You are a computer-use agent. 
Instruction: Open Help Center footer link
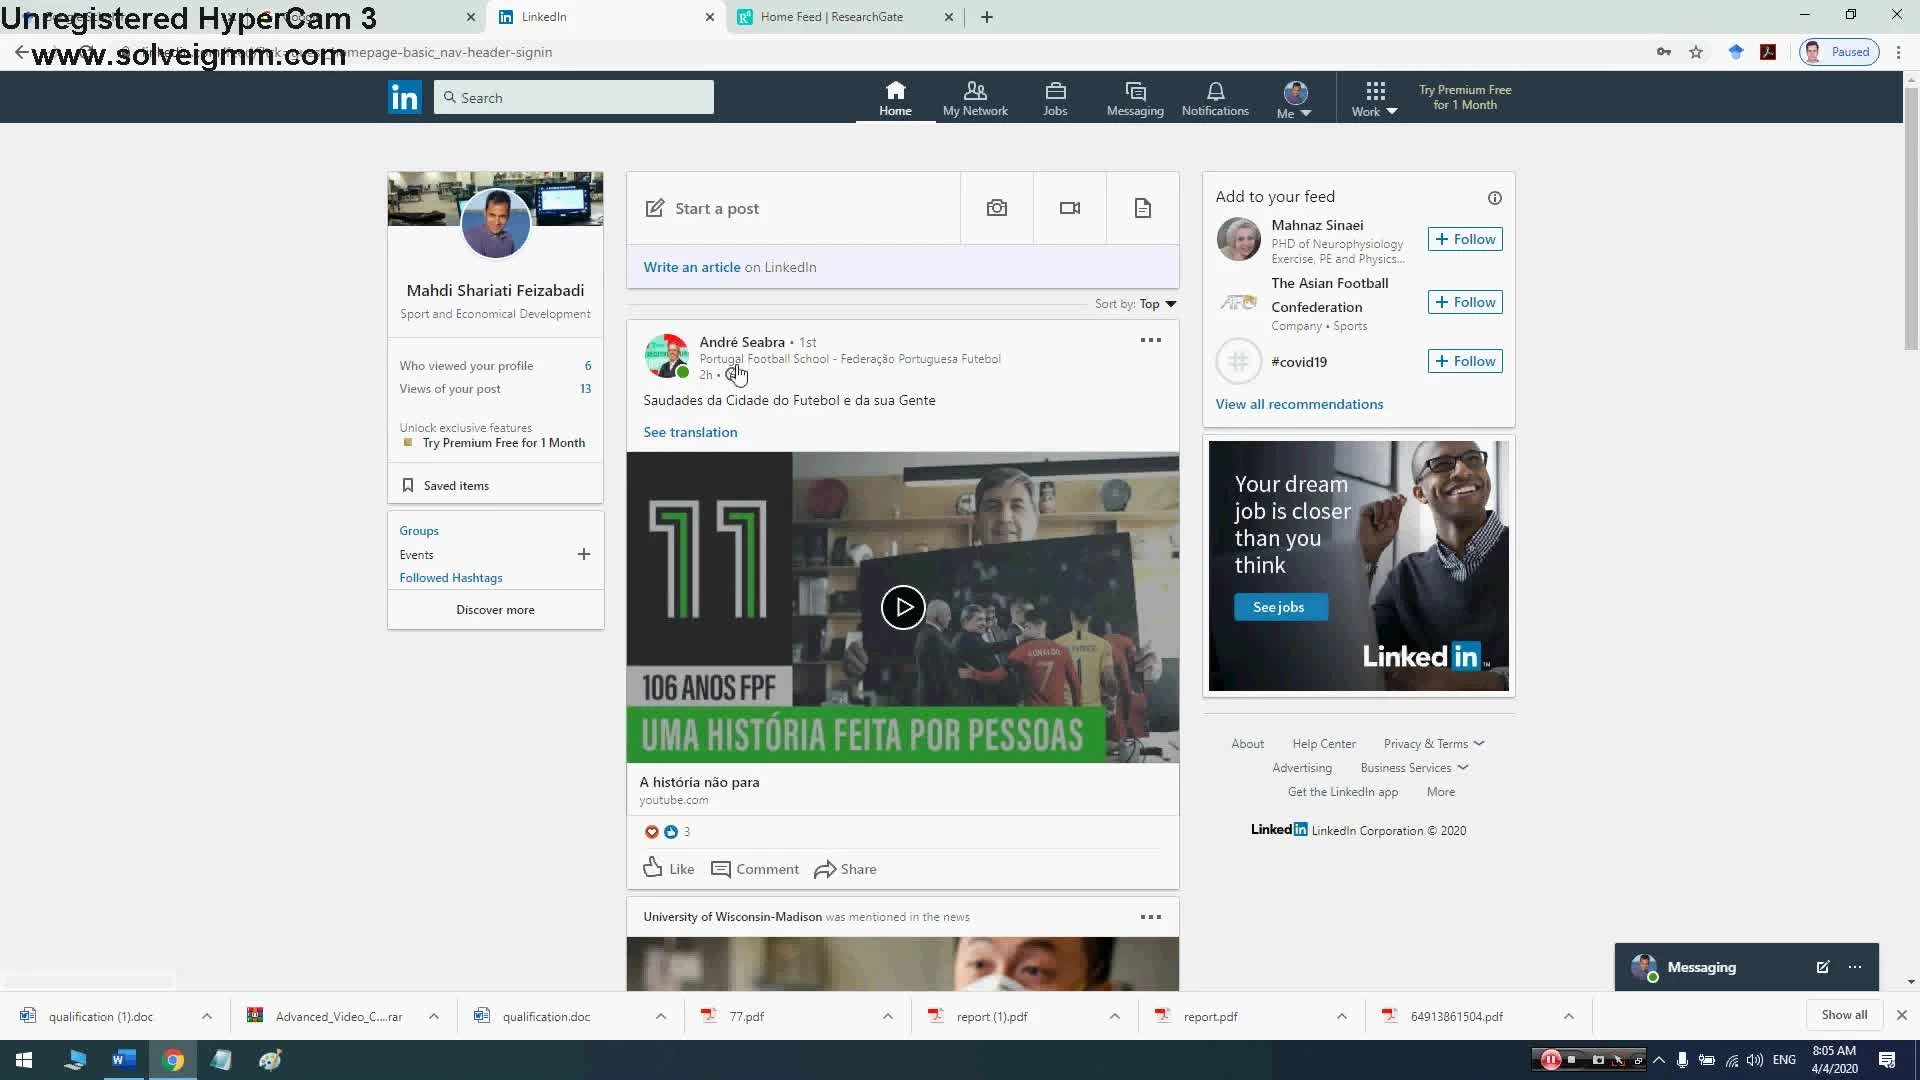1324,744
